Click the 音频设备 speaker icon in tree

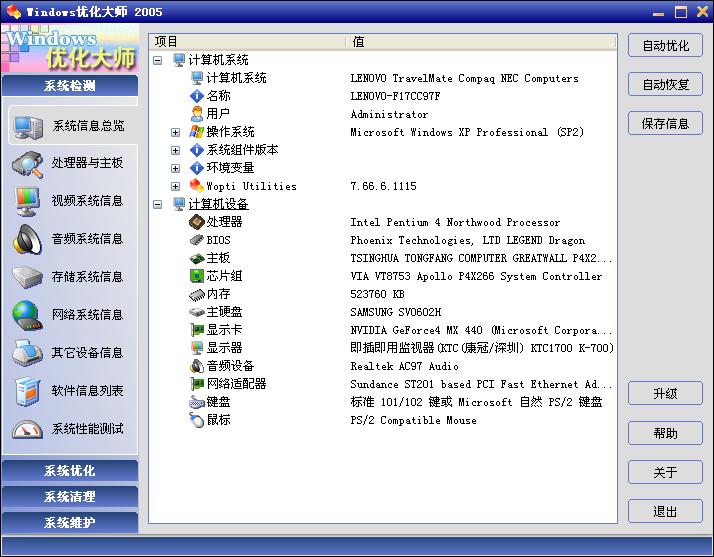tap(197, 366)
